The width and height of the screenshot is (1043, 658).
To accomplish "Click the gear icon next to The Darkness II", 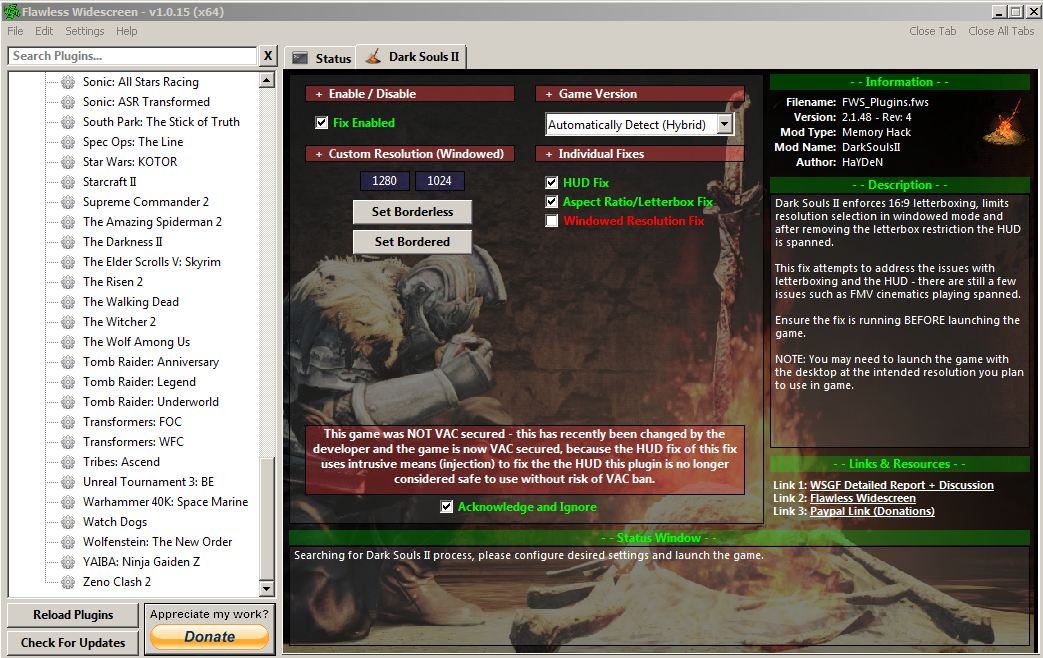I will point(68,242).
